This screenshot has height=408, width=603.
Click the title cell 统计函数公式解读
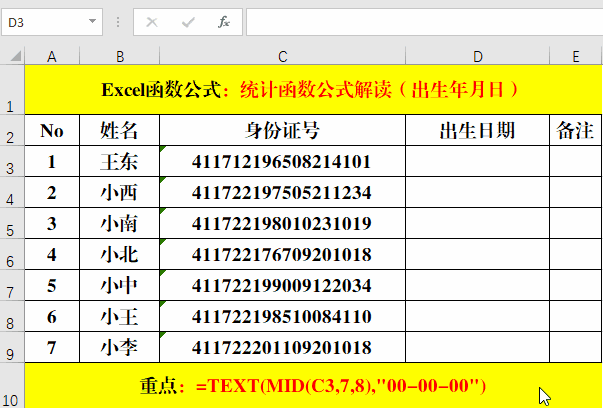(x=313, y=90)
